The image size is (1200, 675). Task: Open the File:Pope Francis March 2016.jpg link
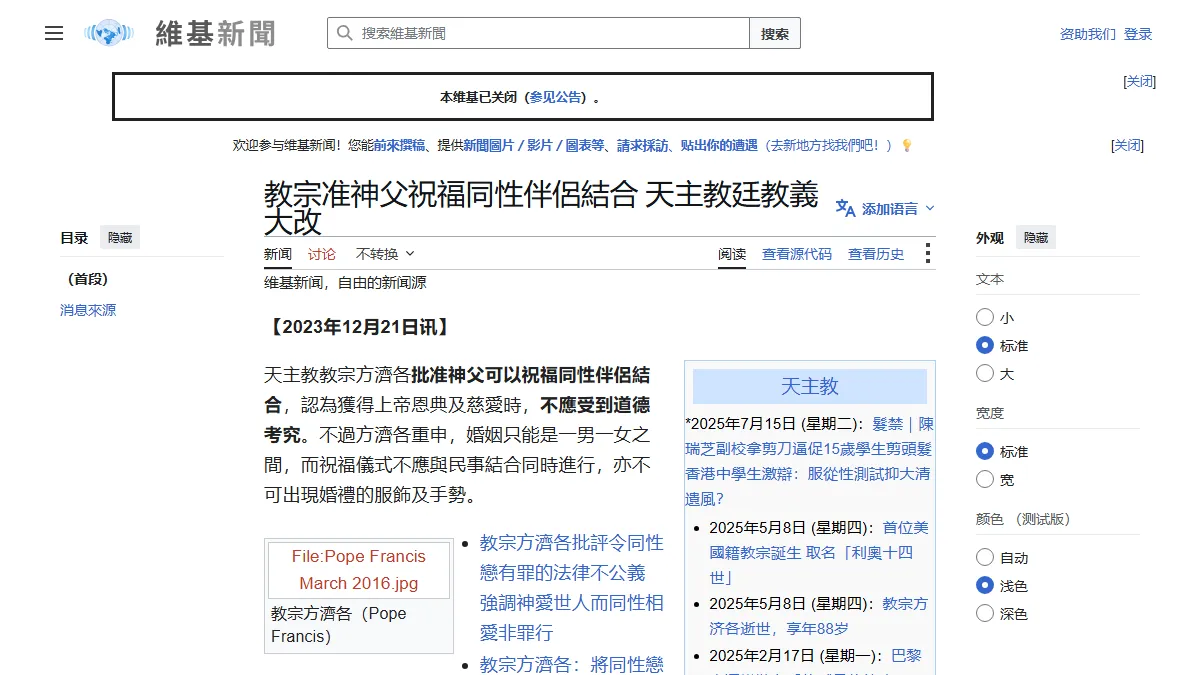click(x=359, y=570)
